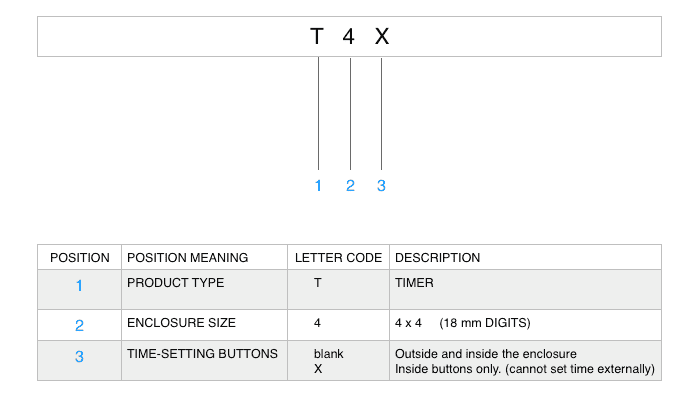
Task: Select the blue position number 3 under the diagram
Action: click(381, 186)
